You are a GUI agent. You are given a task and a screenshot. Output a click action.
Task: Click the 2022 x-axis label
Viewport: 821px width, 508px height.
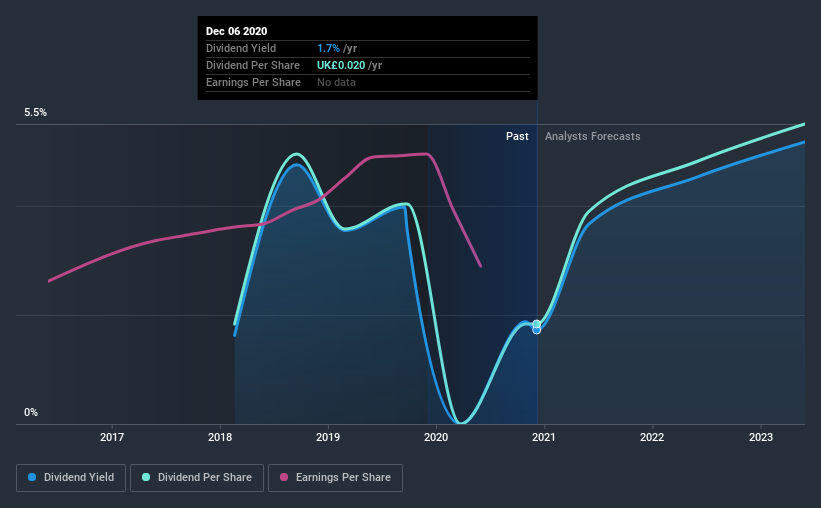click(652, 437)
